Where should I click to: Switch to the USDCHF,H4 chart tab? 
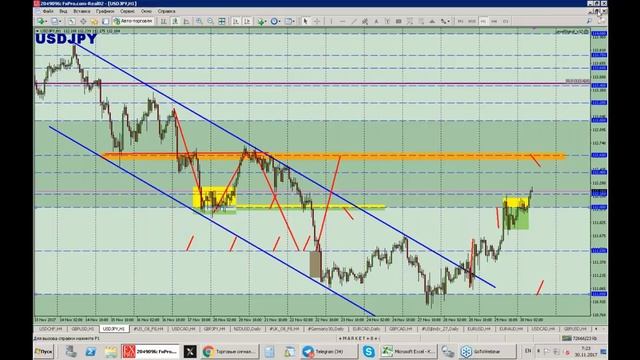51,329
